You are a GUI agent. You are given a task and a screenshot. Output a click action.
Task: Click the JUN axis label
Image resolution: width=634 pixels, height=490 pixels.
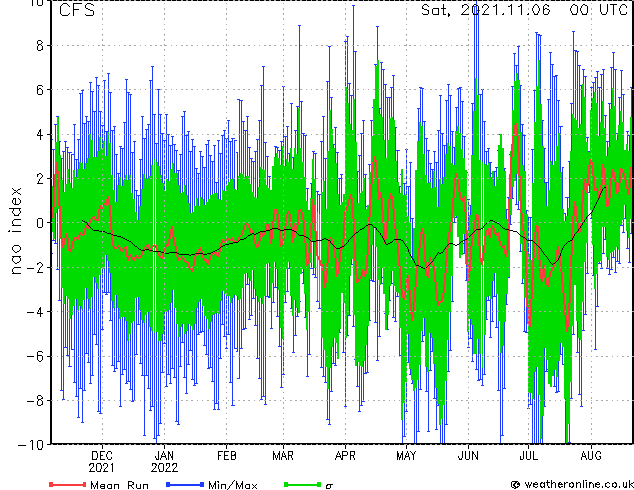[x=468, y=456]
